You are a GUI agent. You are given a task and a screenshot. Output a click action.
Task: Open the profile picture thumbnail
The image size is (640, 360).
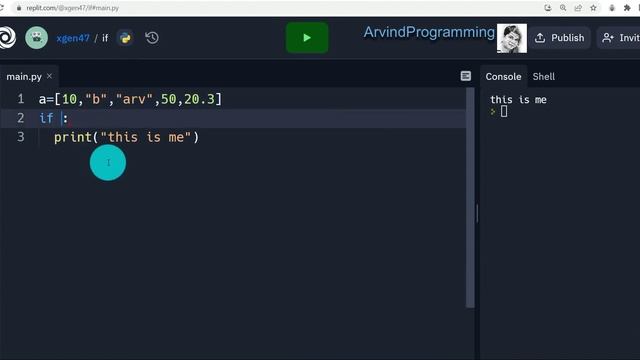tap(511, 38)
